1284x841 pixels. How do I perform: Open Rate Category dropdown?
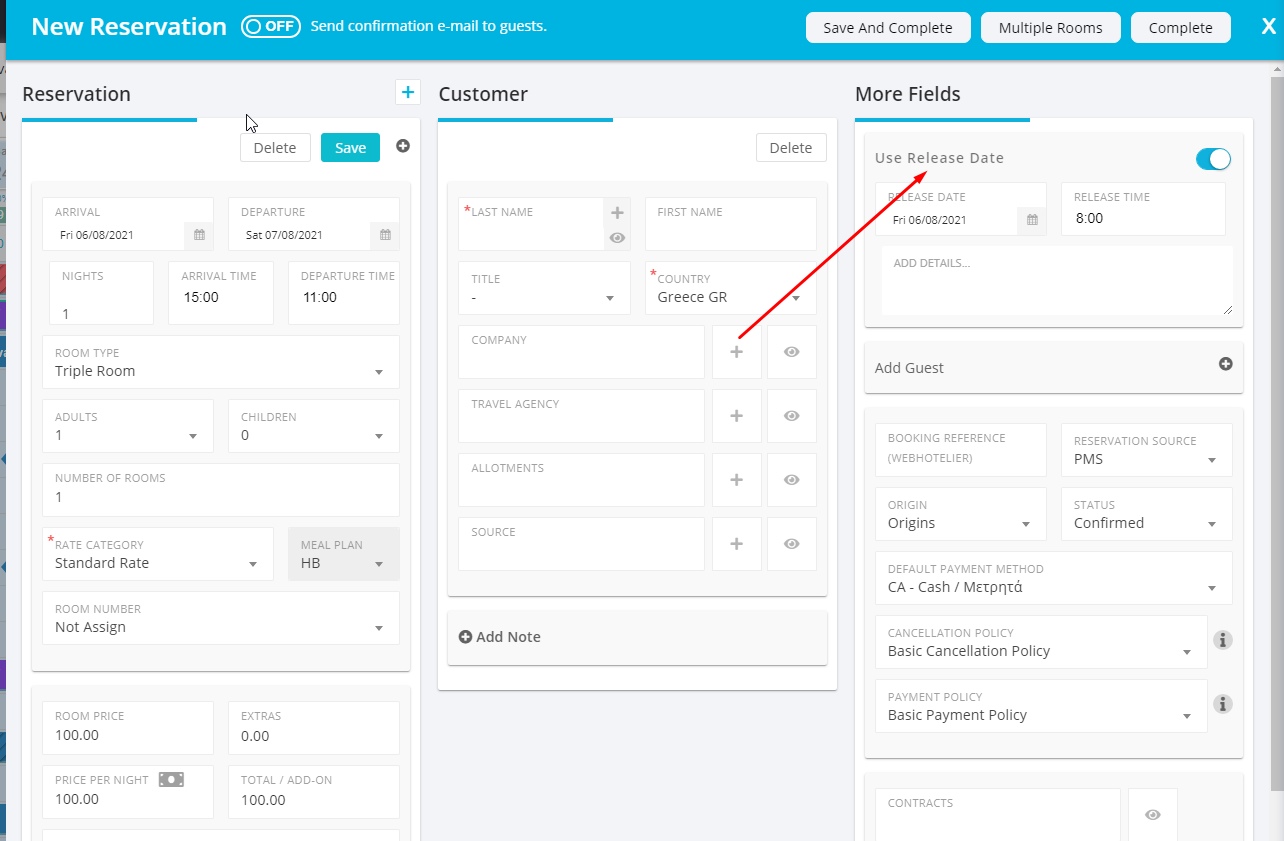click(158, 554)
